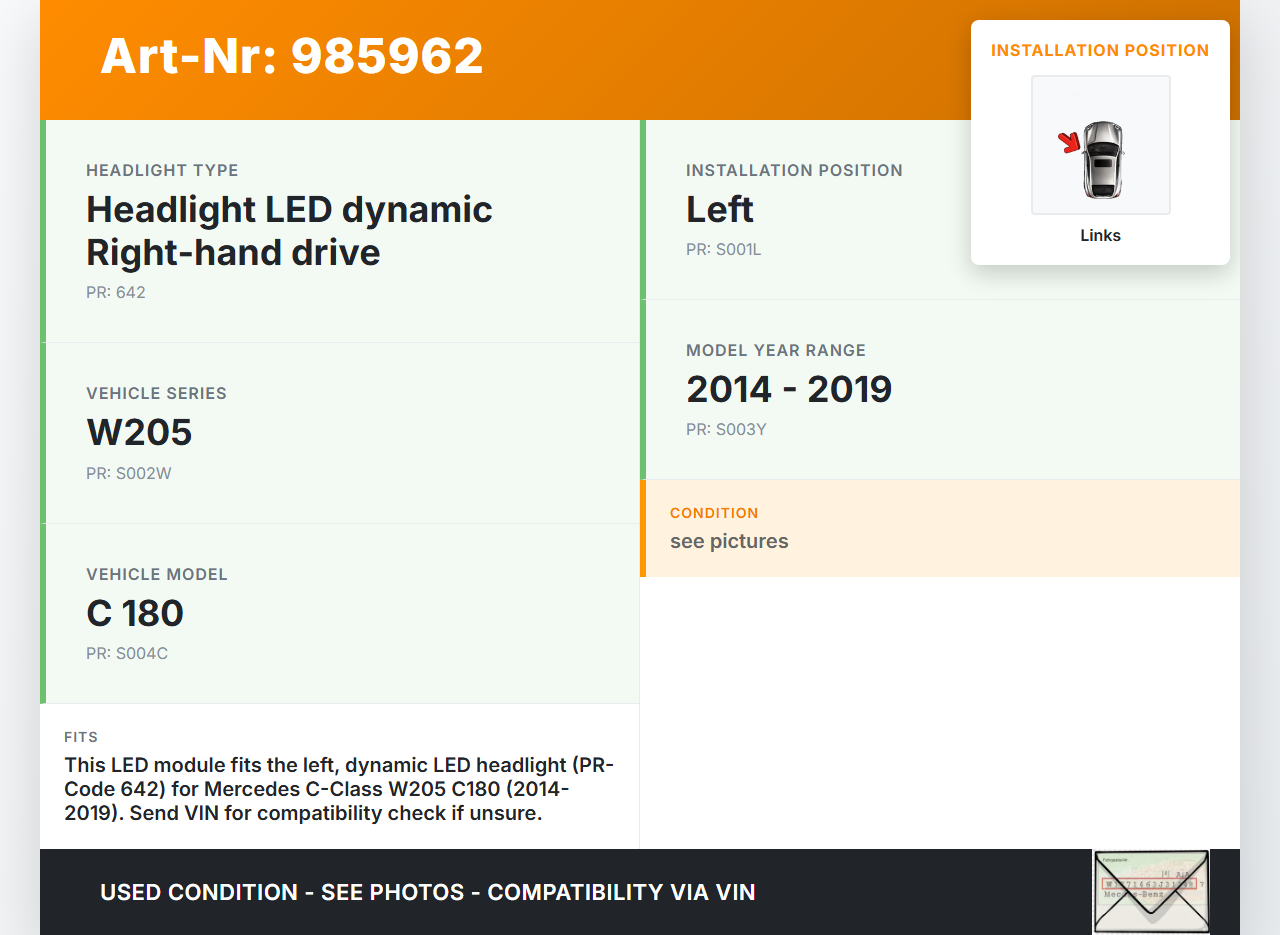Click the PR: S001L code

724,250
